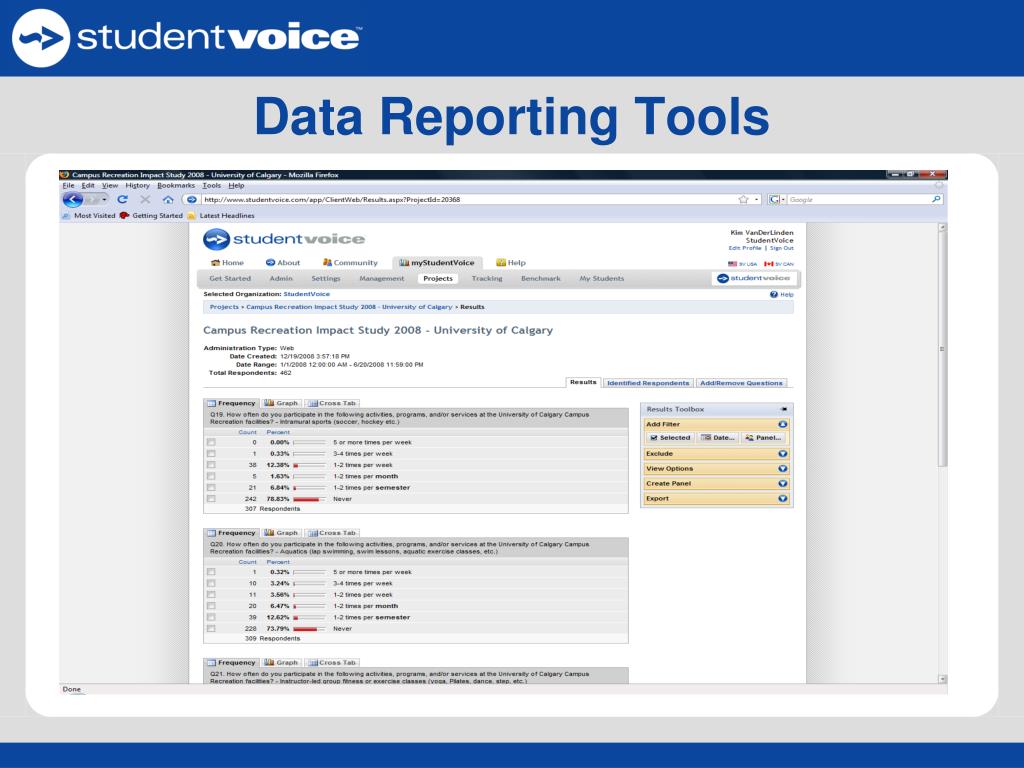Viewport: 1024px width, 768px height.
Task: Go to the browser Home icon
Action: pyautogui.click(x=168, y=199)
